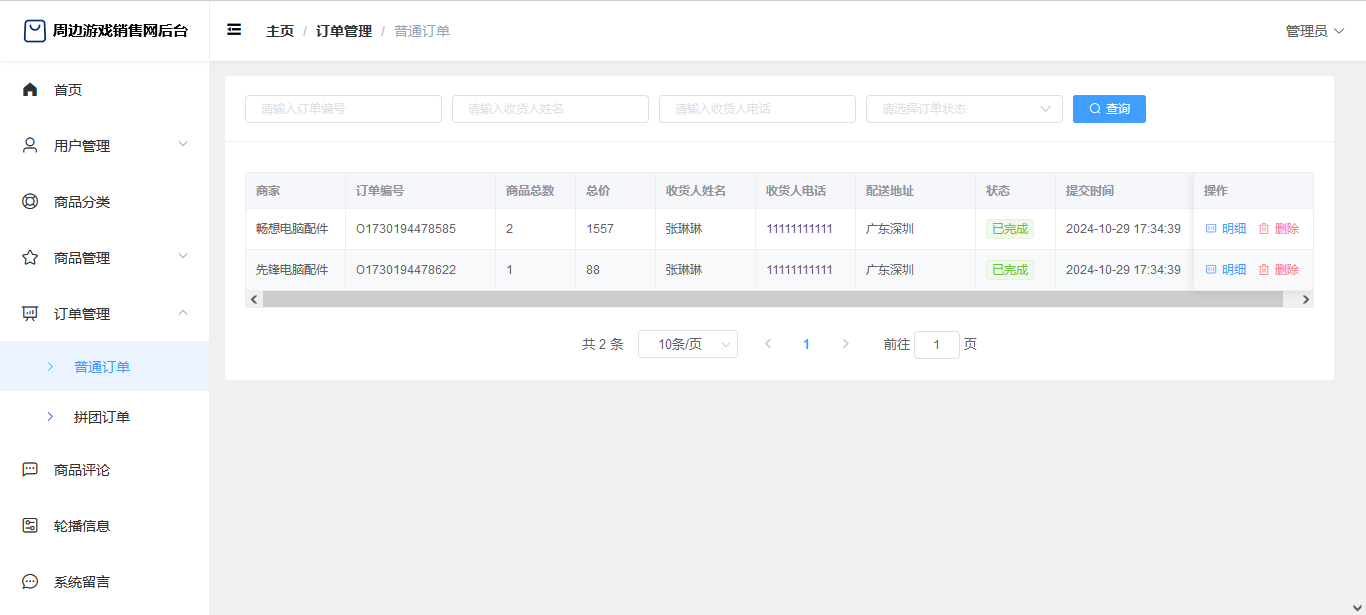Screen dimensions: 1366x615
Task: Open the 管理员 account dropdown
Action: click(x=1314, y=31)
